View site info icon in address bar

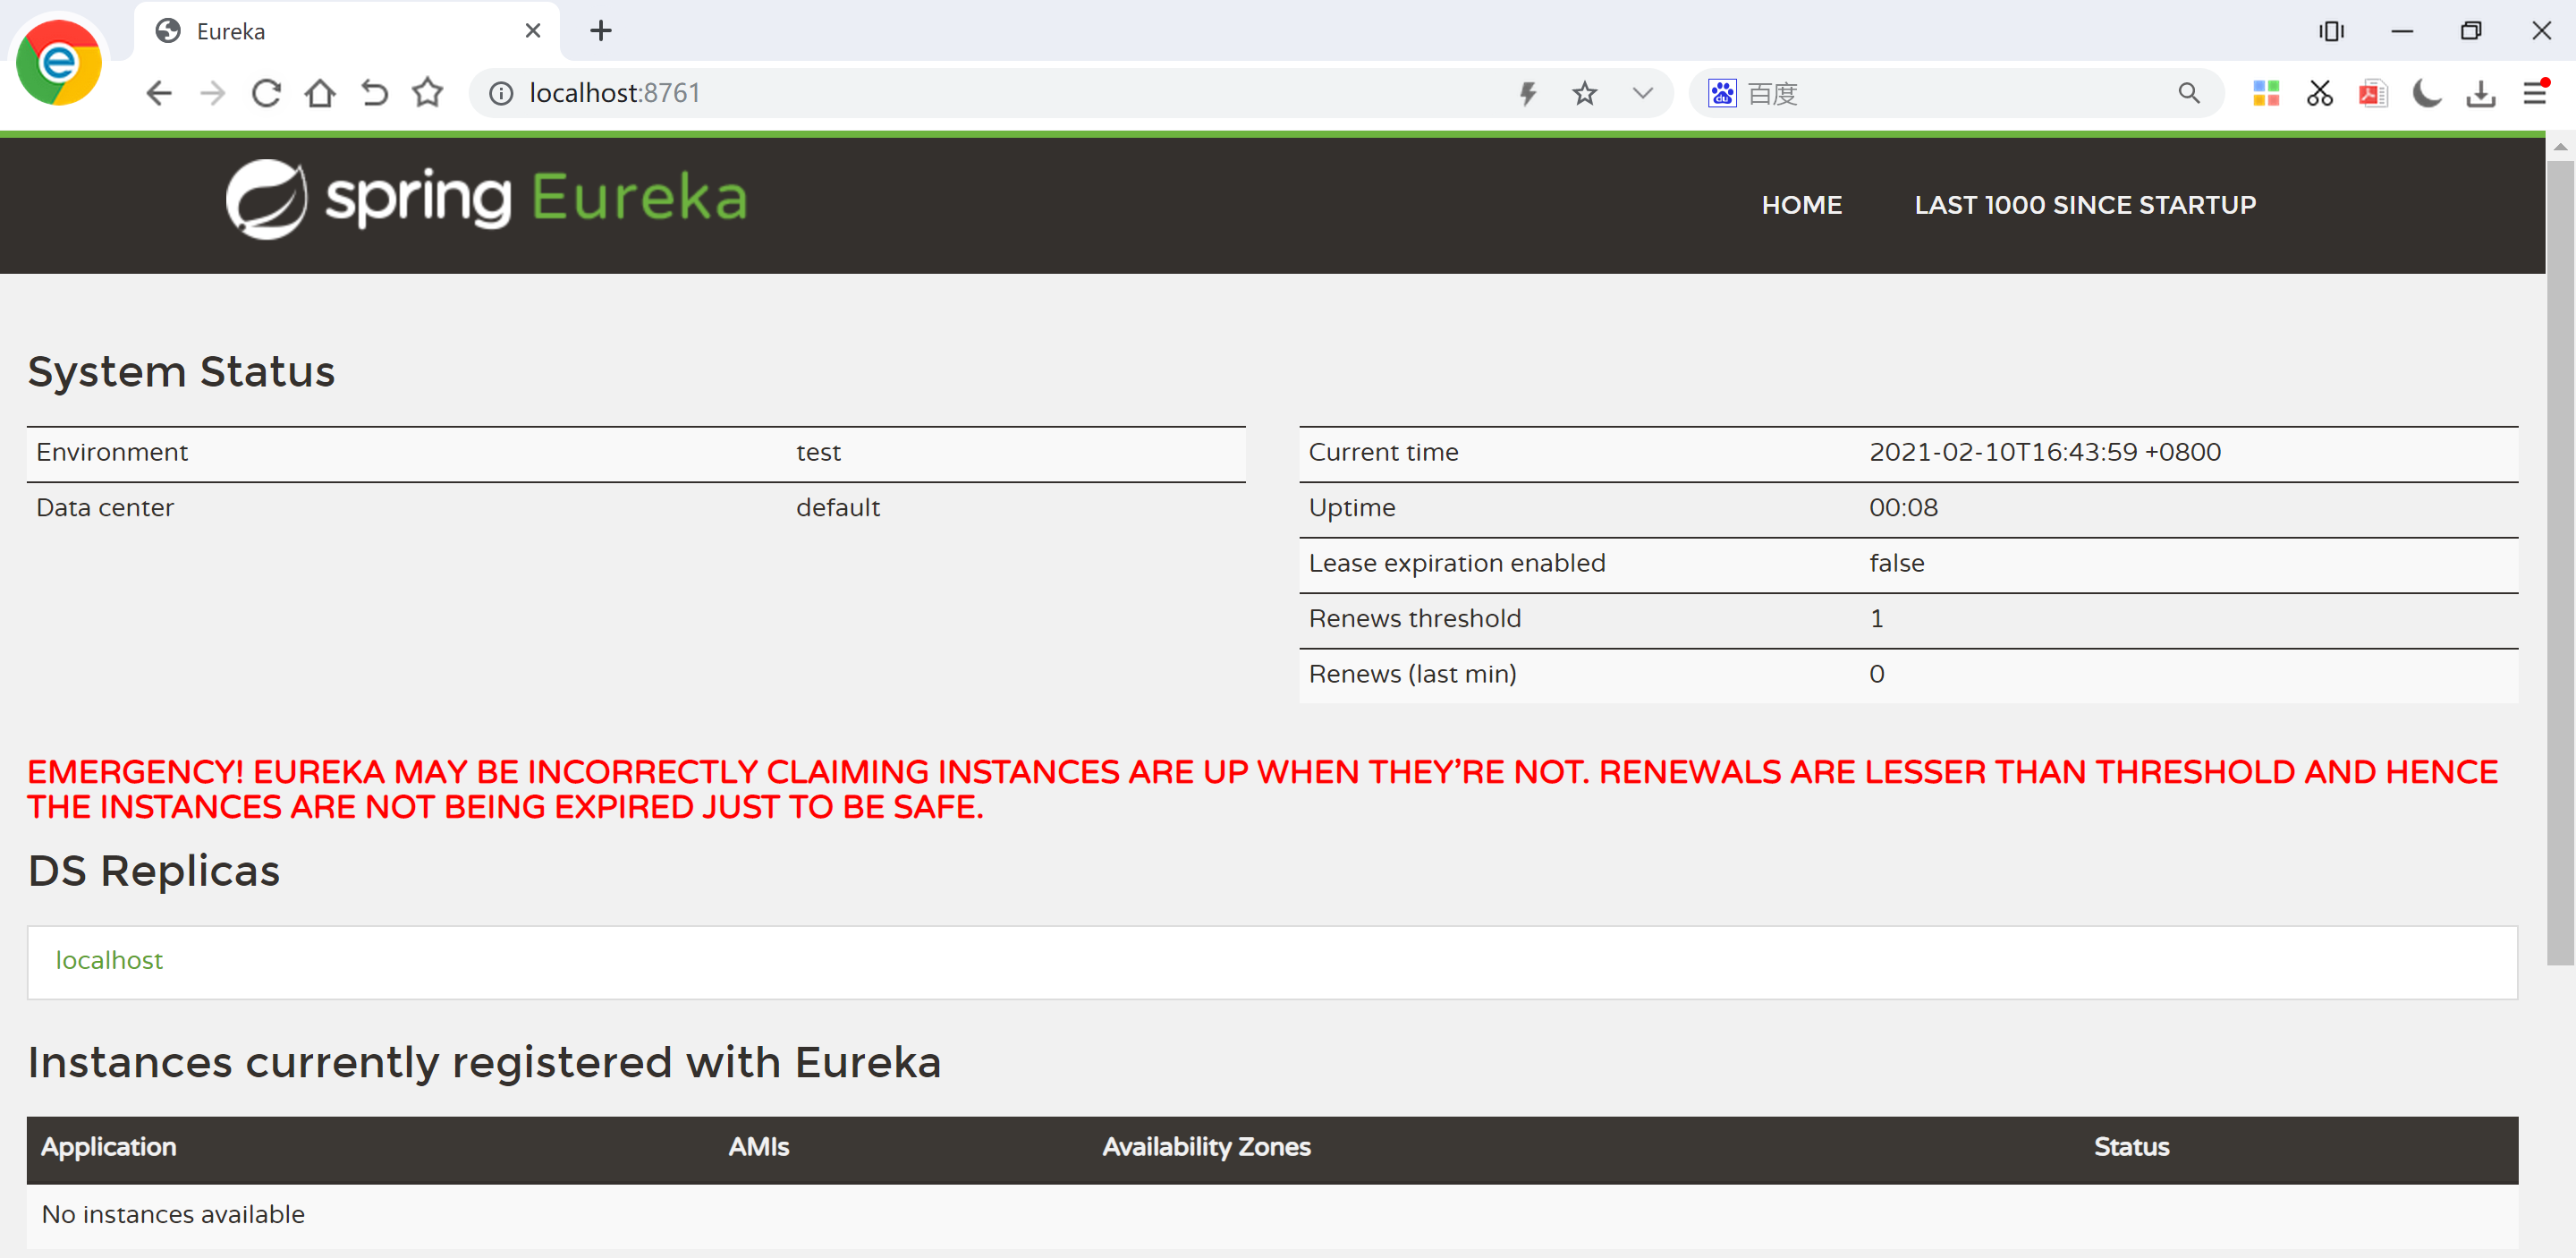click(x=501, y=93)
